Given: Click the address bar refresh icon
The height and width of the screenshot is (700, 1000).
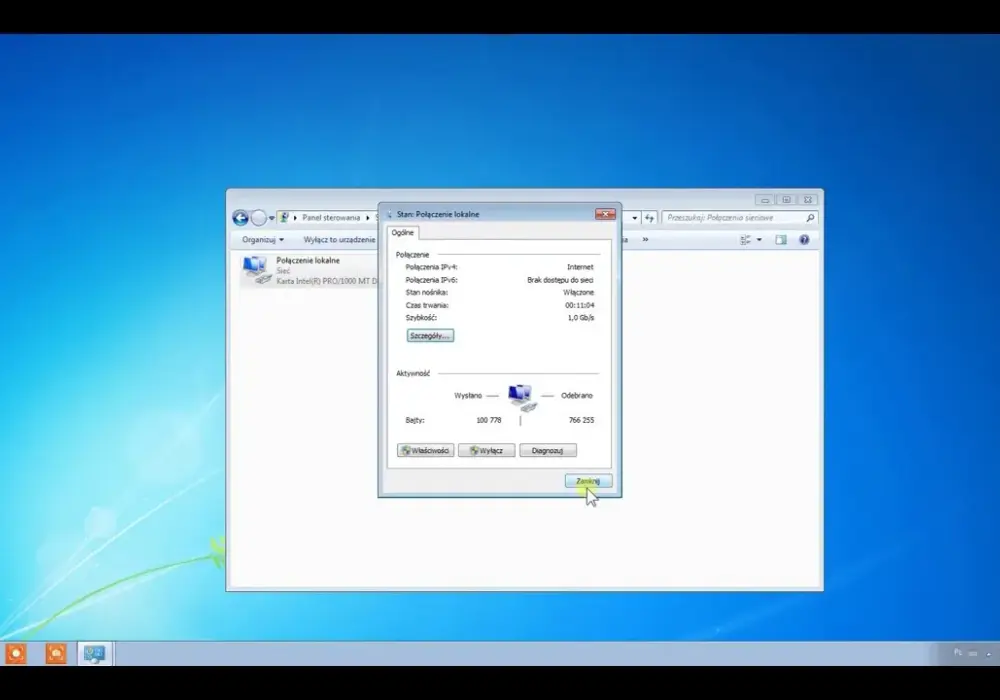Looking at the screenshot, I should (649, 218).
